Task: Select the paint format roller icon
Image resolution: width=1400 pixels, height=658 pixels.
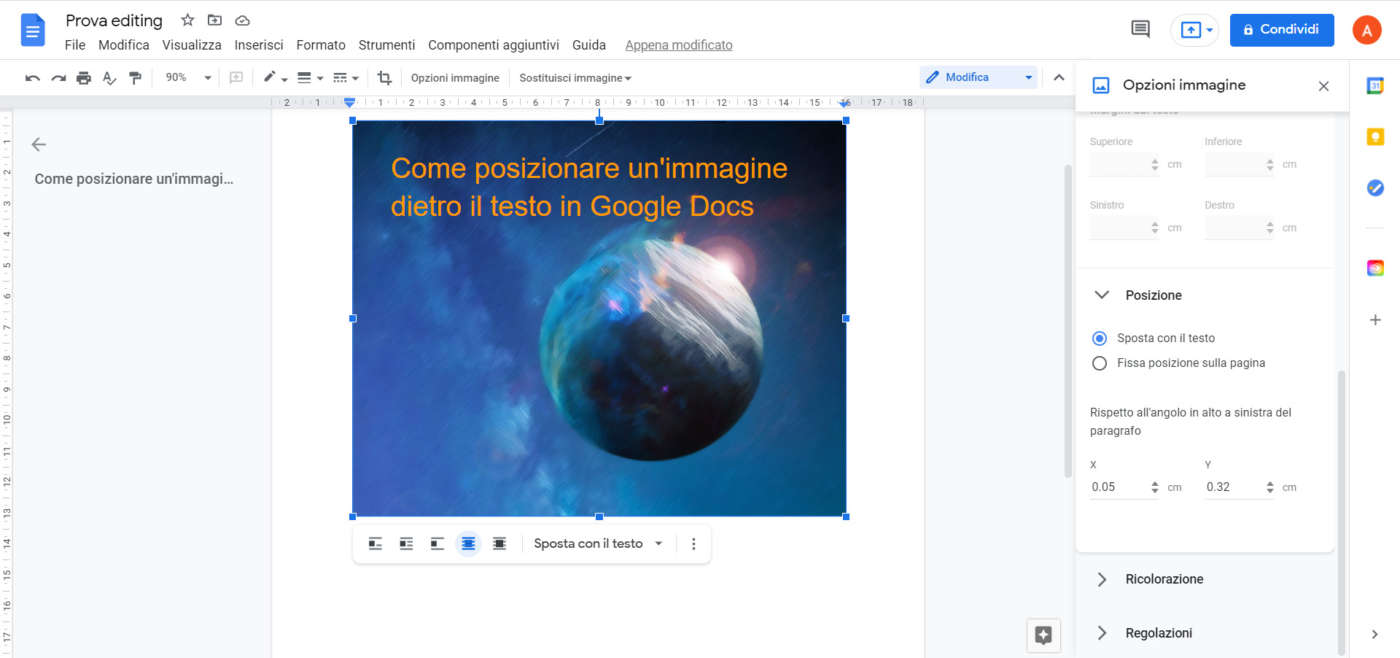Action: click(x=135, y=78)
